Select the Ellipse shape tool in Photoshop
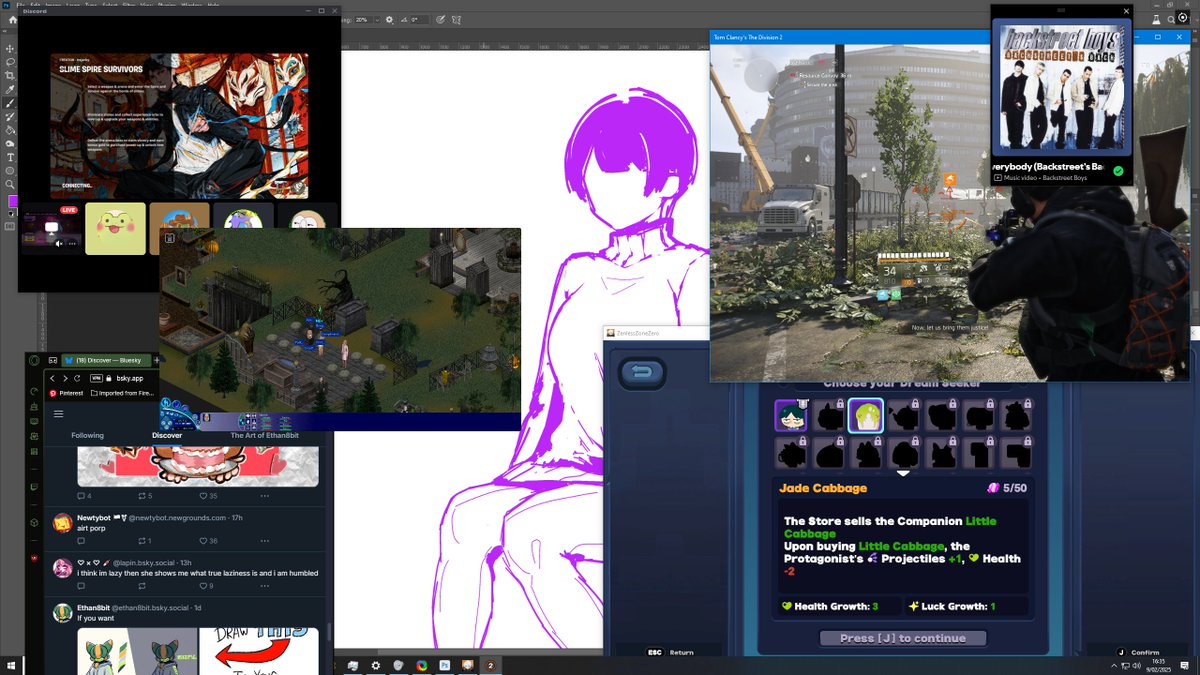This screenshot has height=675, width=1200. 10,171
